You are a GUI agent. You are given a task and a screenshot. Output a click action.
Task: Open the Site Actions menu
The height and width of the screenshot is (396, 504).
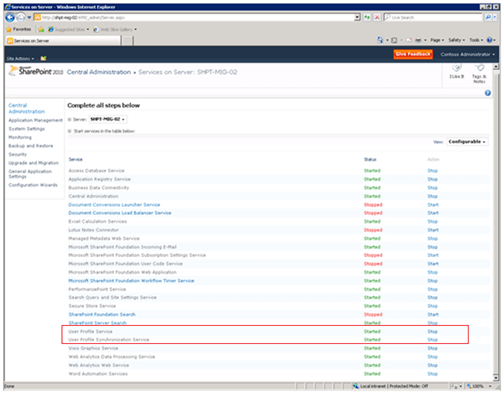(20, 59)
